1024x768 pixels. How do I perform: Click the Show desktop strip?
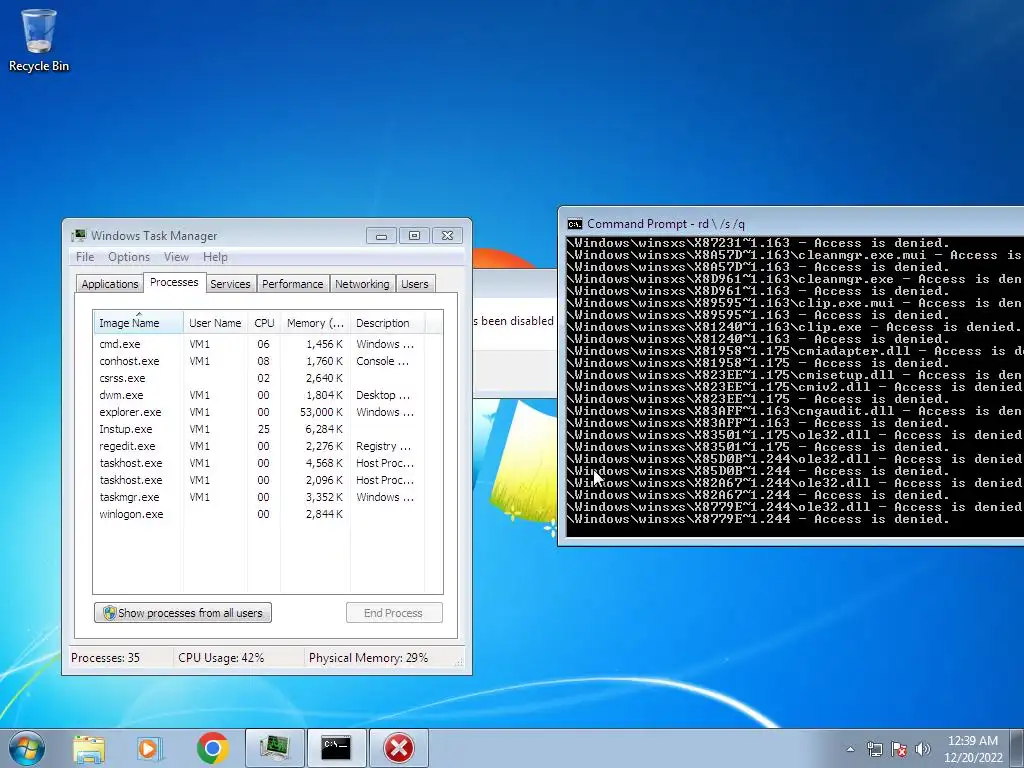pyautogui.click(x=1017, y=749)
